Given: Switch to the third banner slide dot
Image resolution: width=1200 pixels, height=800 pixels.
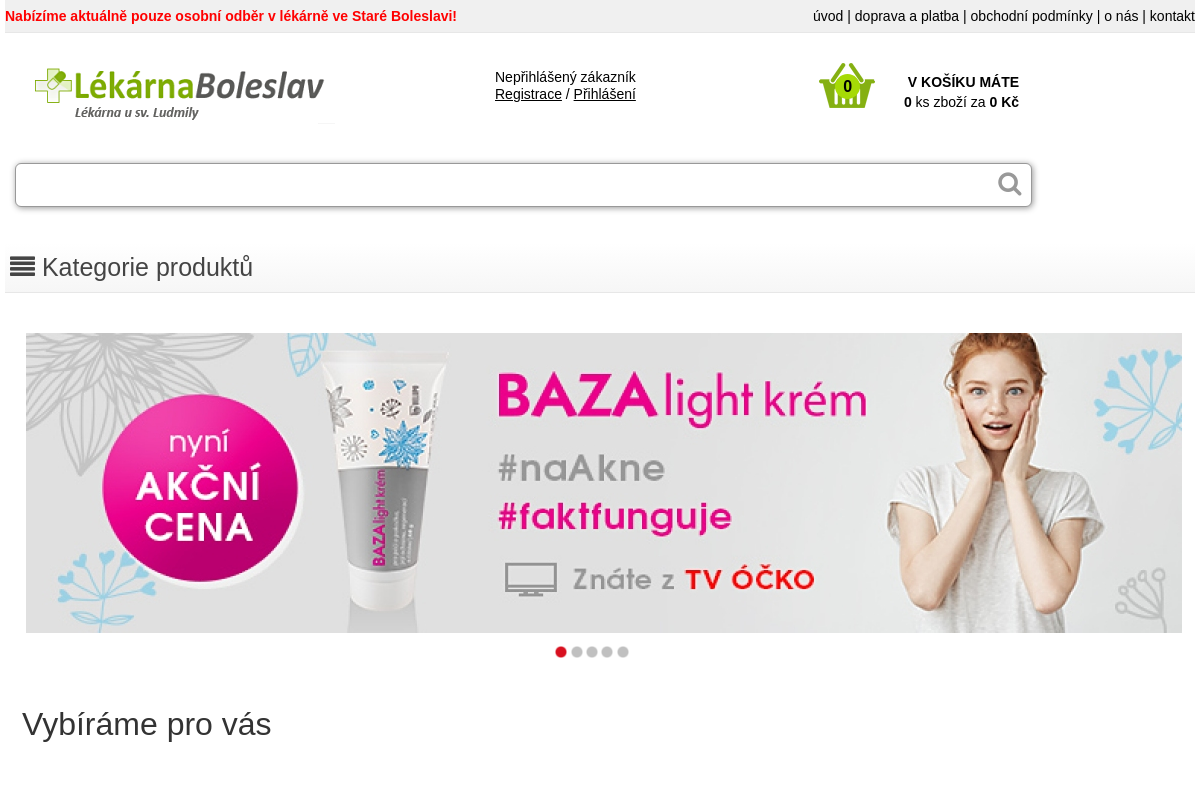Looking at the screenshot, I should click(592, 652).
